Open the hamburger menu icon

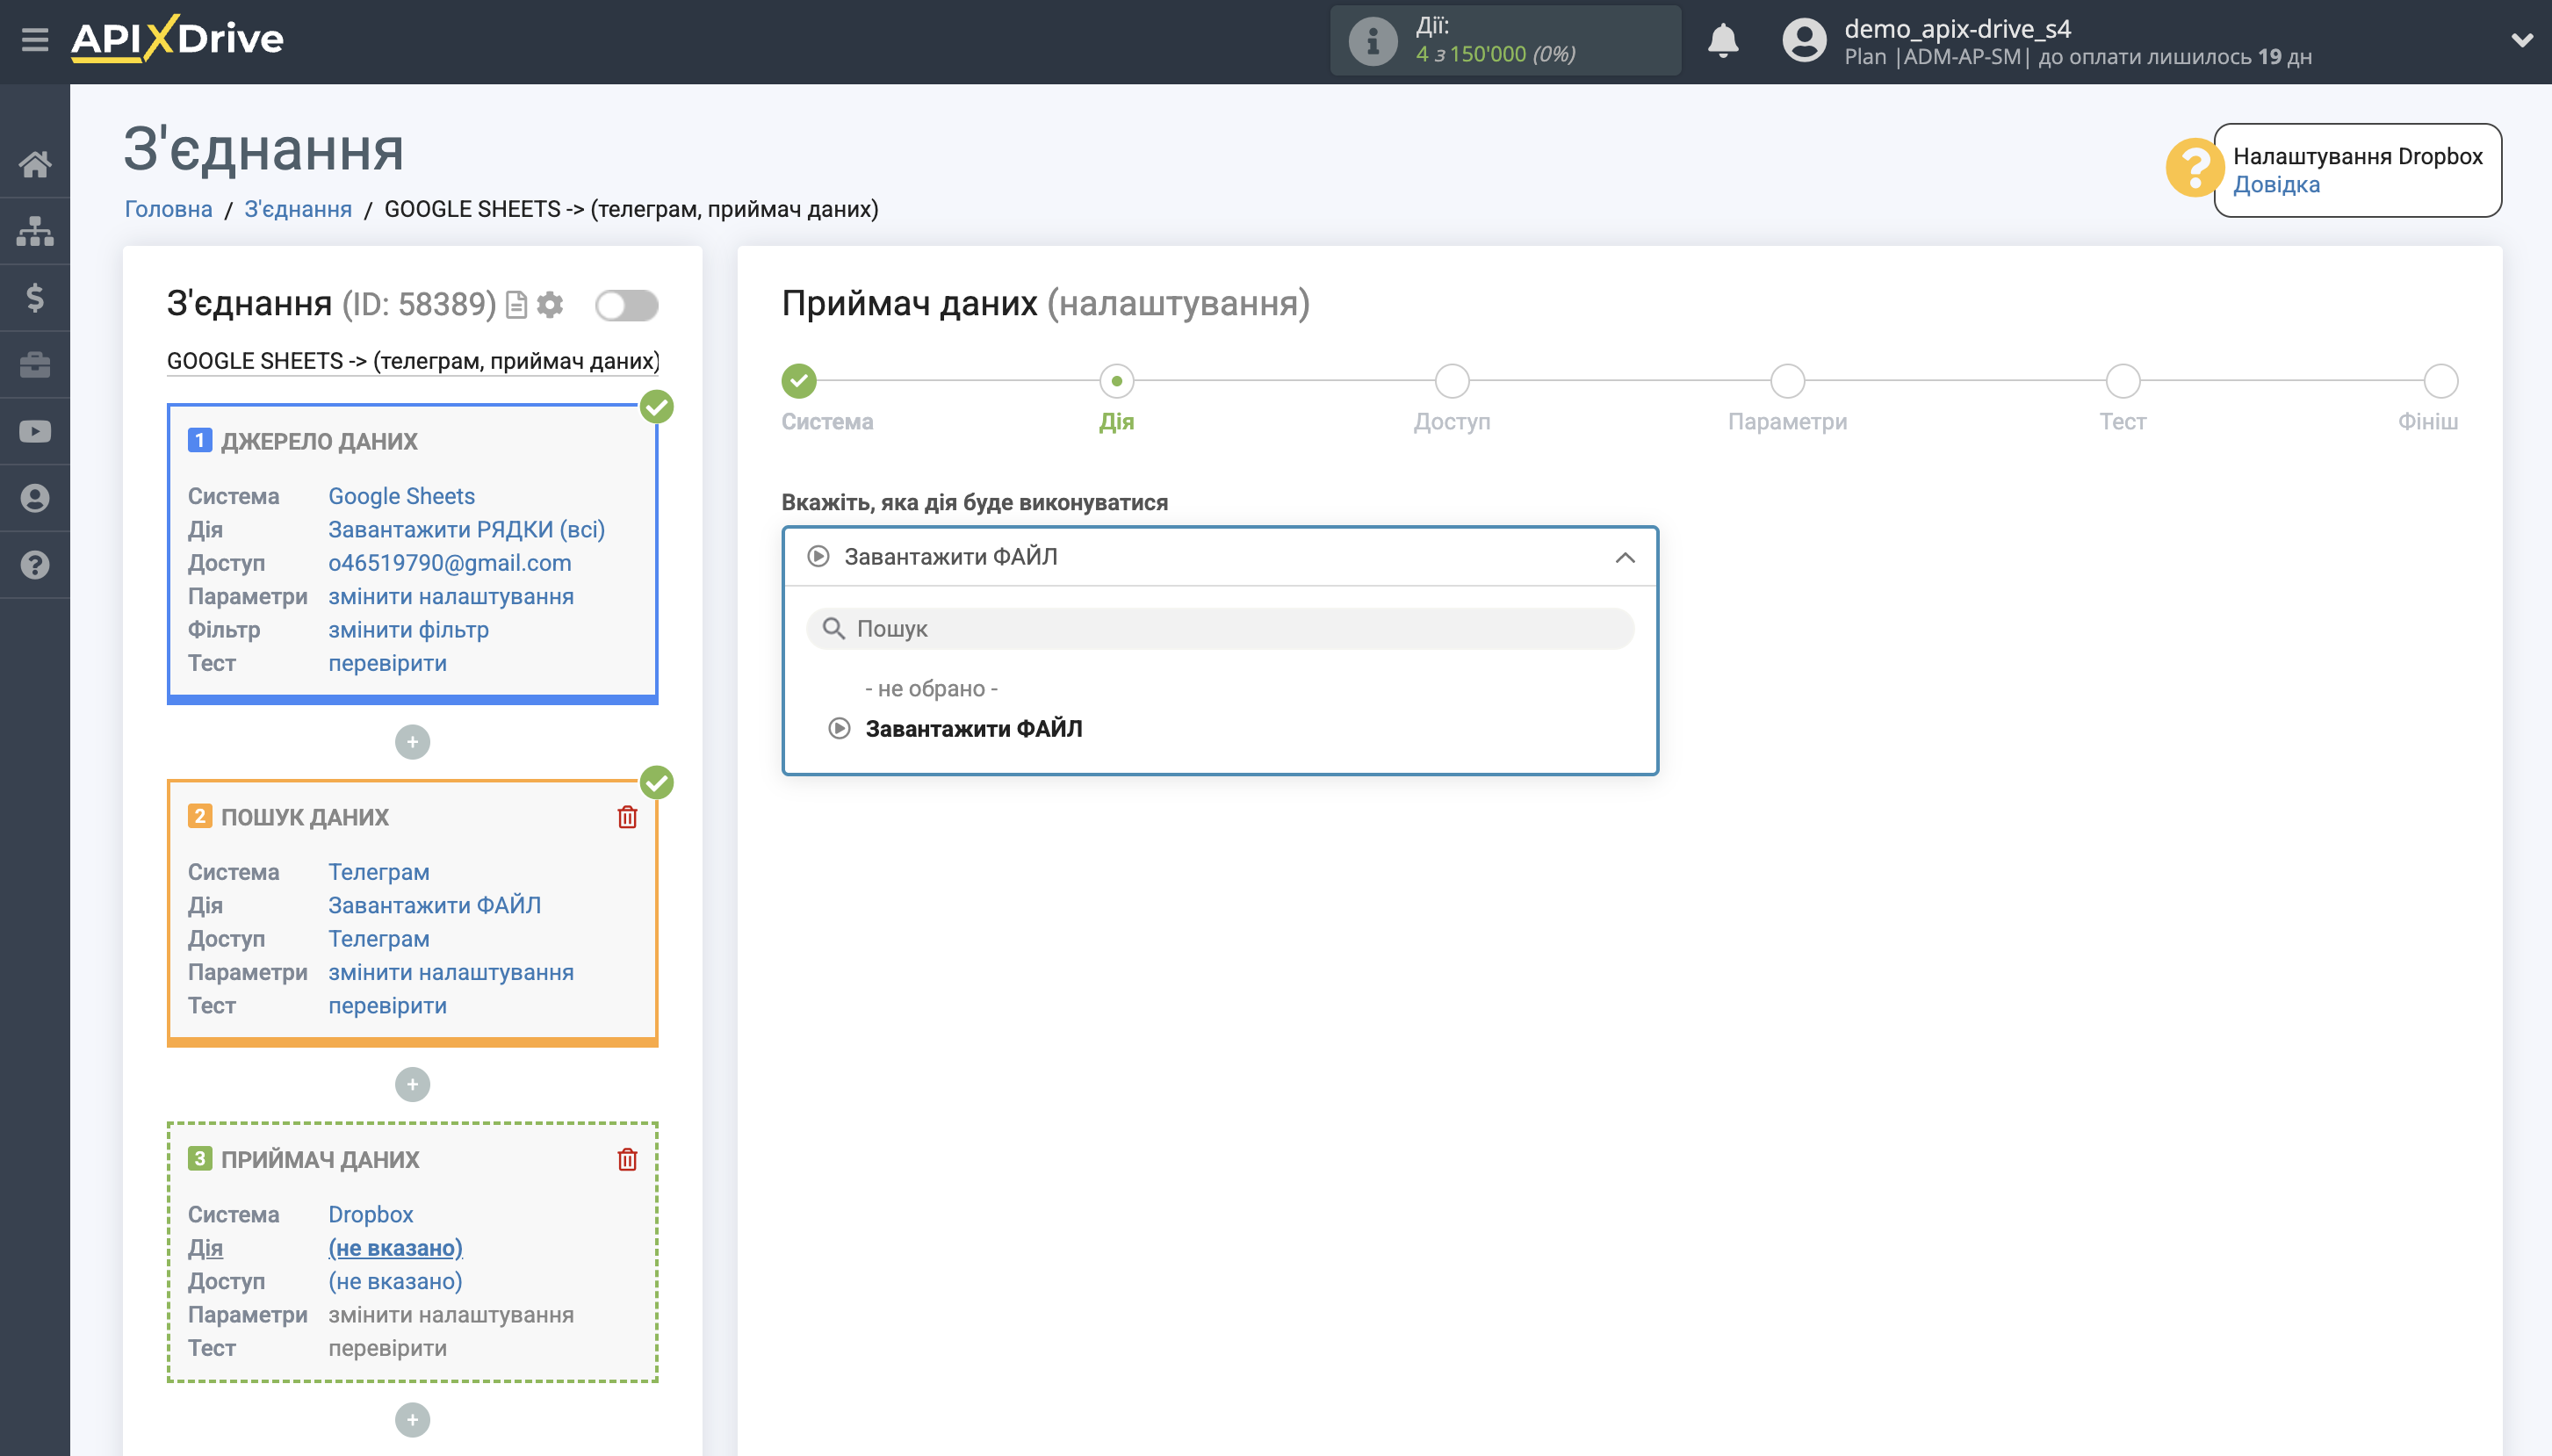(35, 40)
